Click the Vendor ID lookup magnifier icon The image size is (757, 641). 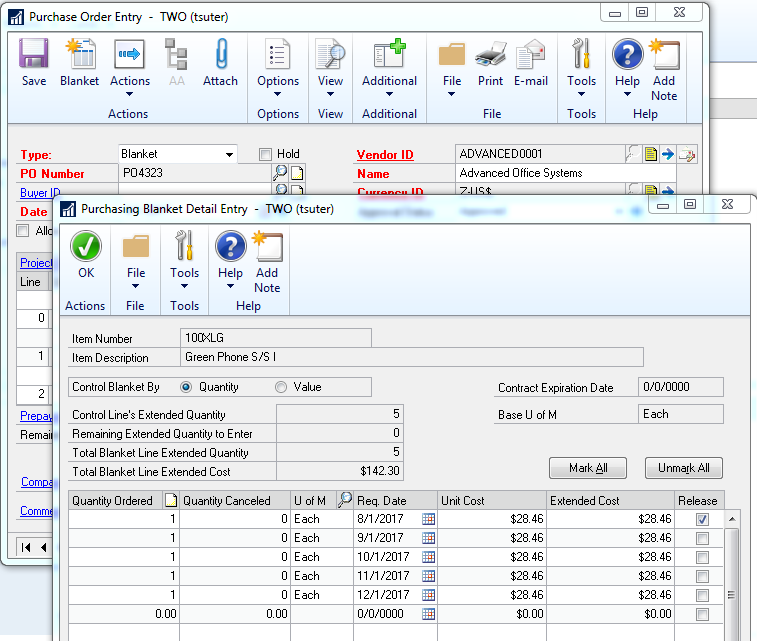pyautogui.click(x=633, y=154)
